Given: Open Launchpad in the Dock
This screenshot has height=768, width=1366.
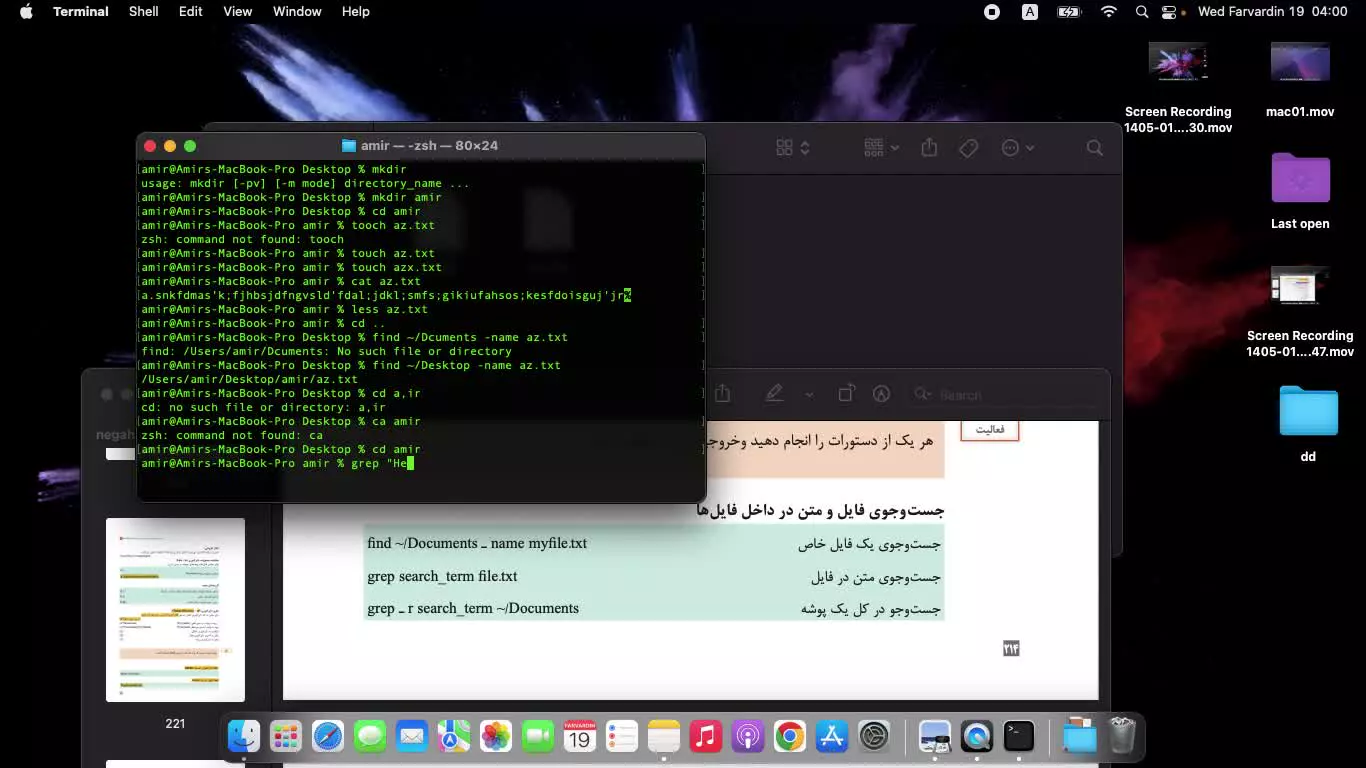Looking at the screenshot, I should pos(286,737).
